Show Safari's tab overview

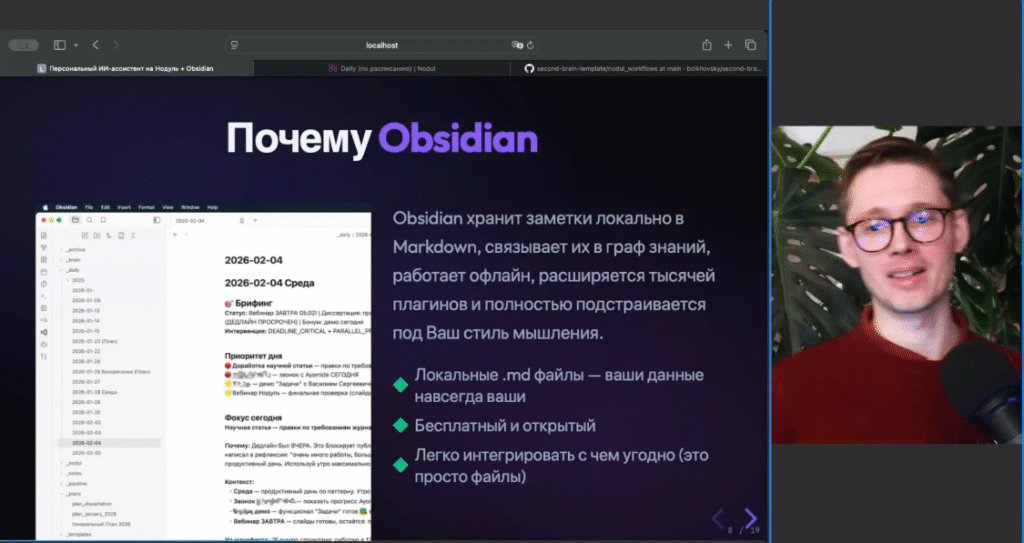(x=750, y=45)
